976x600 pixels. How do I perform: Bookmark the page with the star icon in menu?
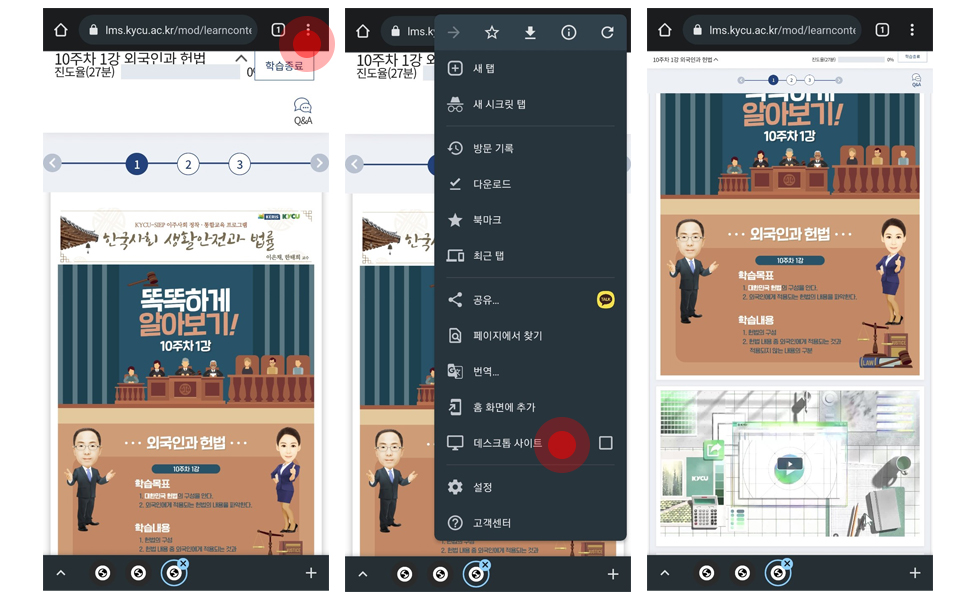click(x=492, y=32)
